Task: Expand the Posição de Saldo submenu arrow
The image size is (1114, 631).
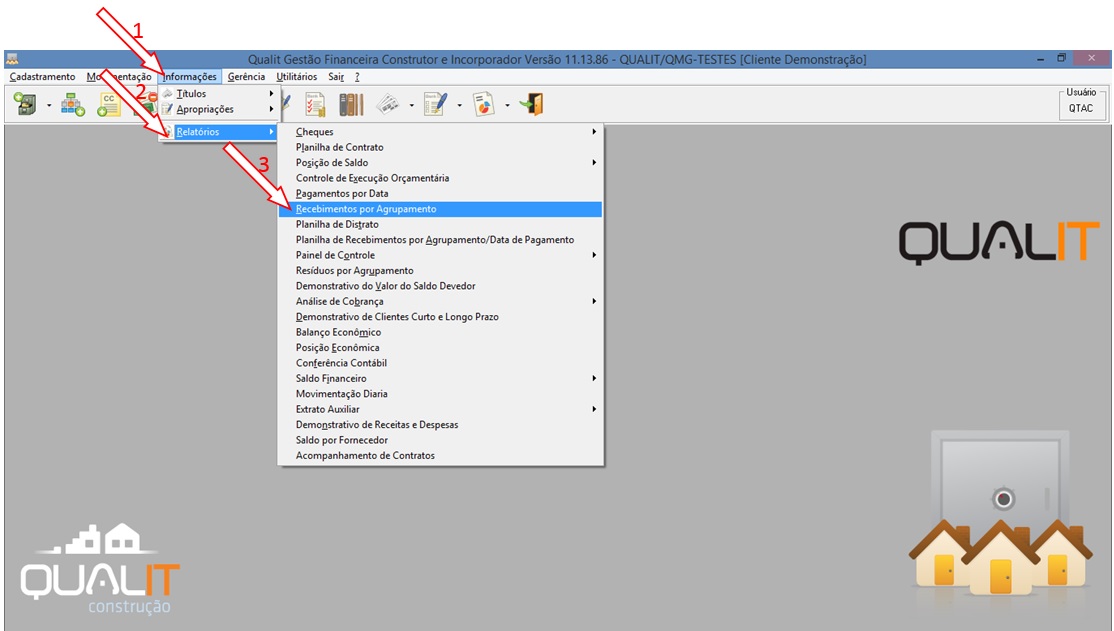Action: tap(594, 163)
